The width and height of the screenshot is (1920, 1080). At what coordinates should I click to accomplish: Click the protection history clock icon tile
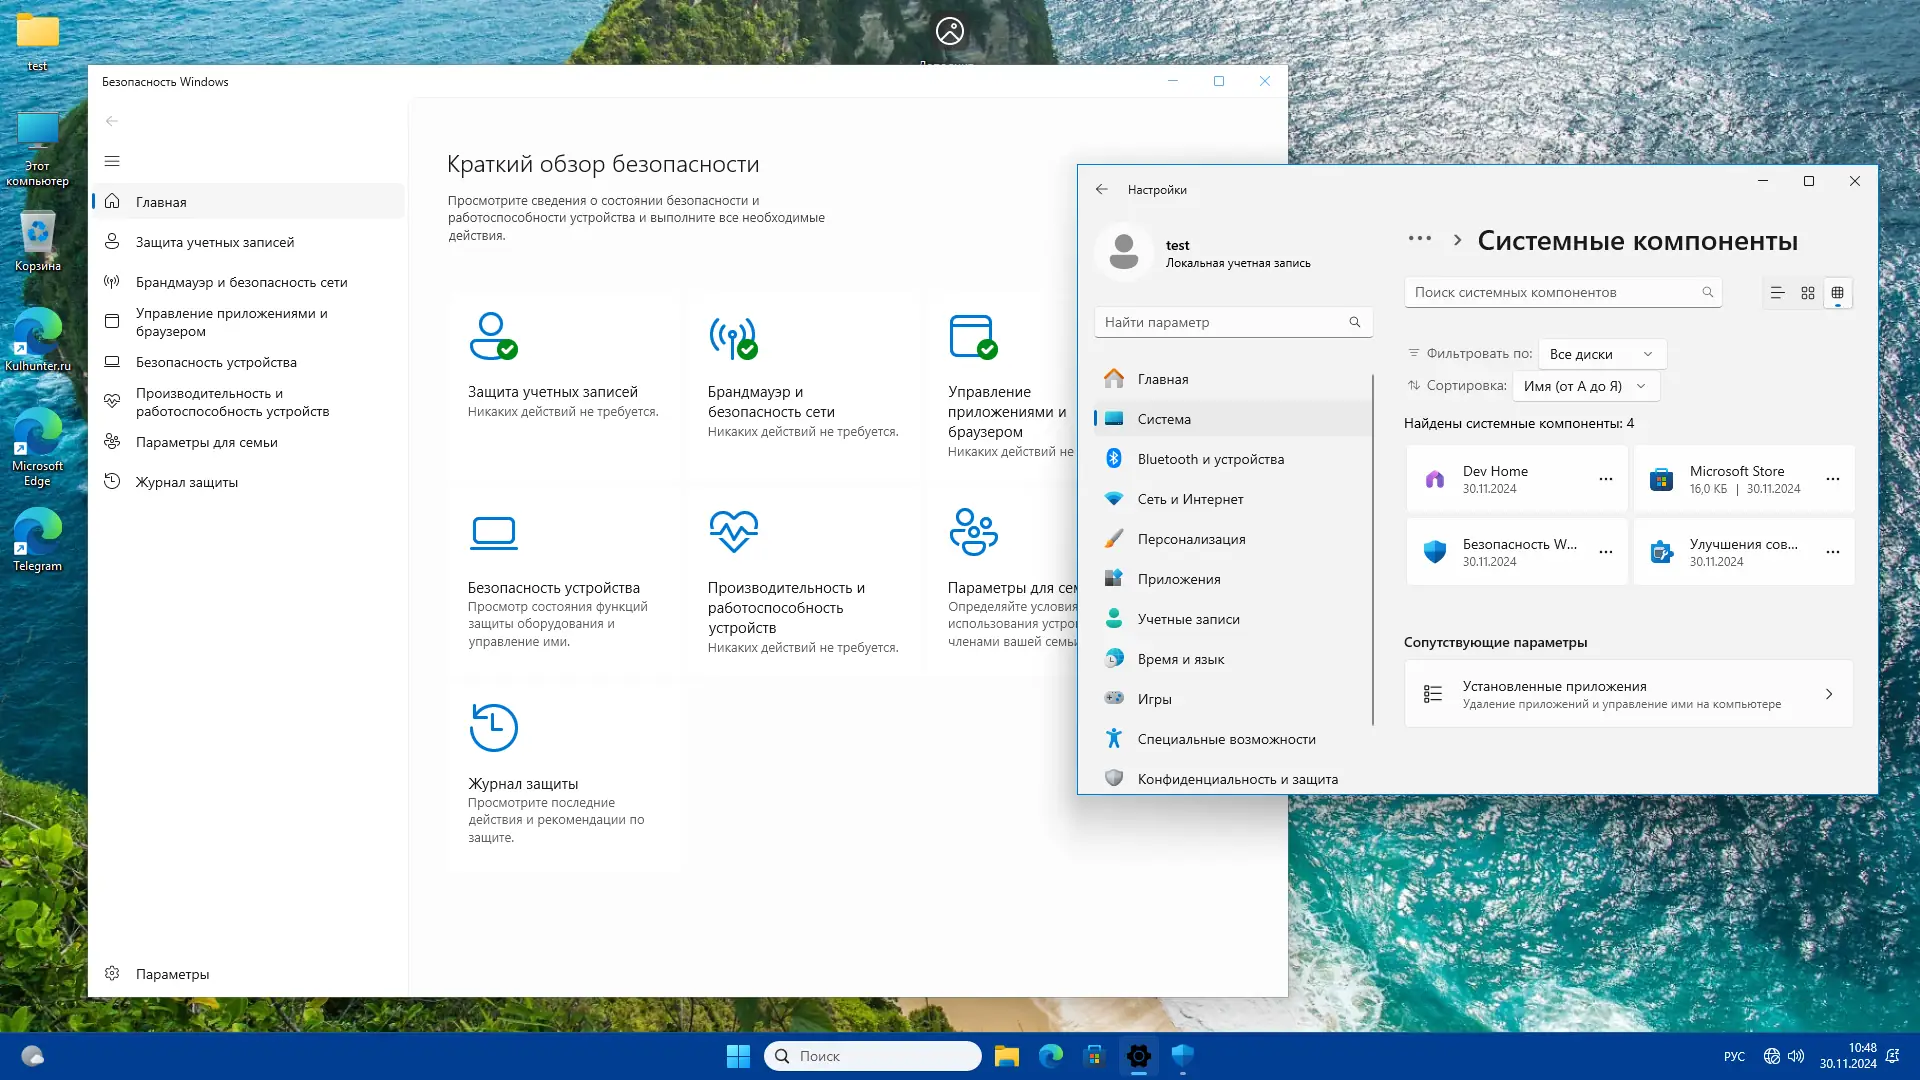pos(493,728)
